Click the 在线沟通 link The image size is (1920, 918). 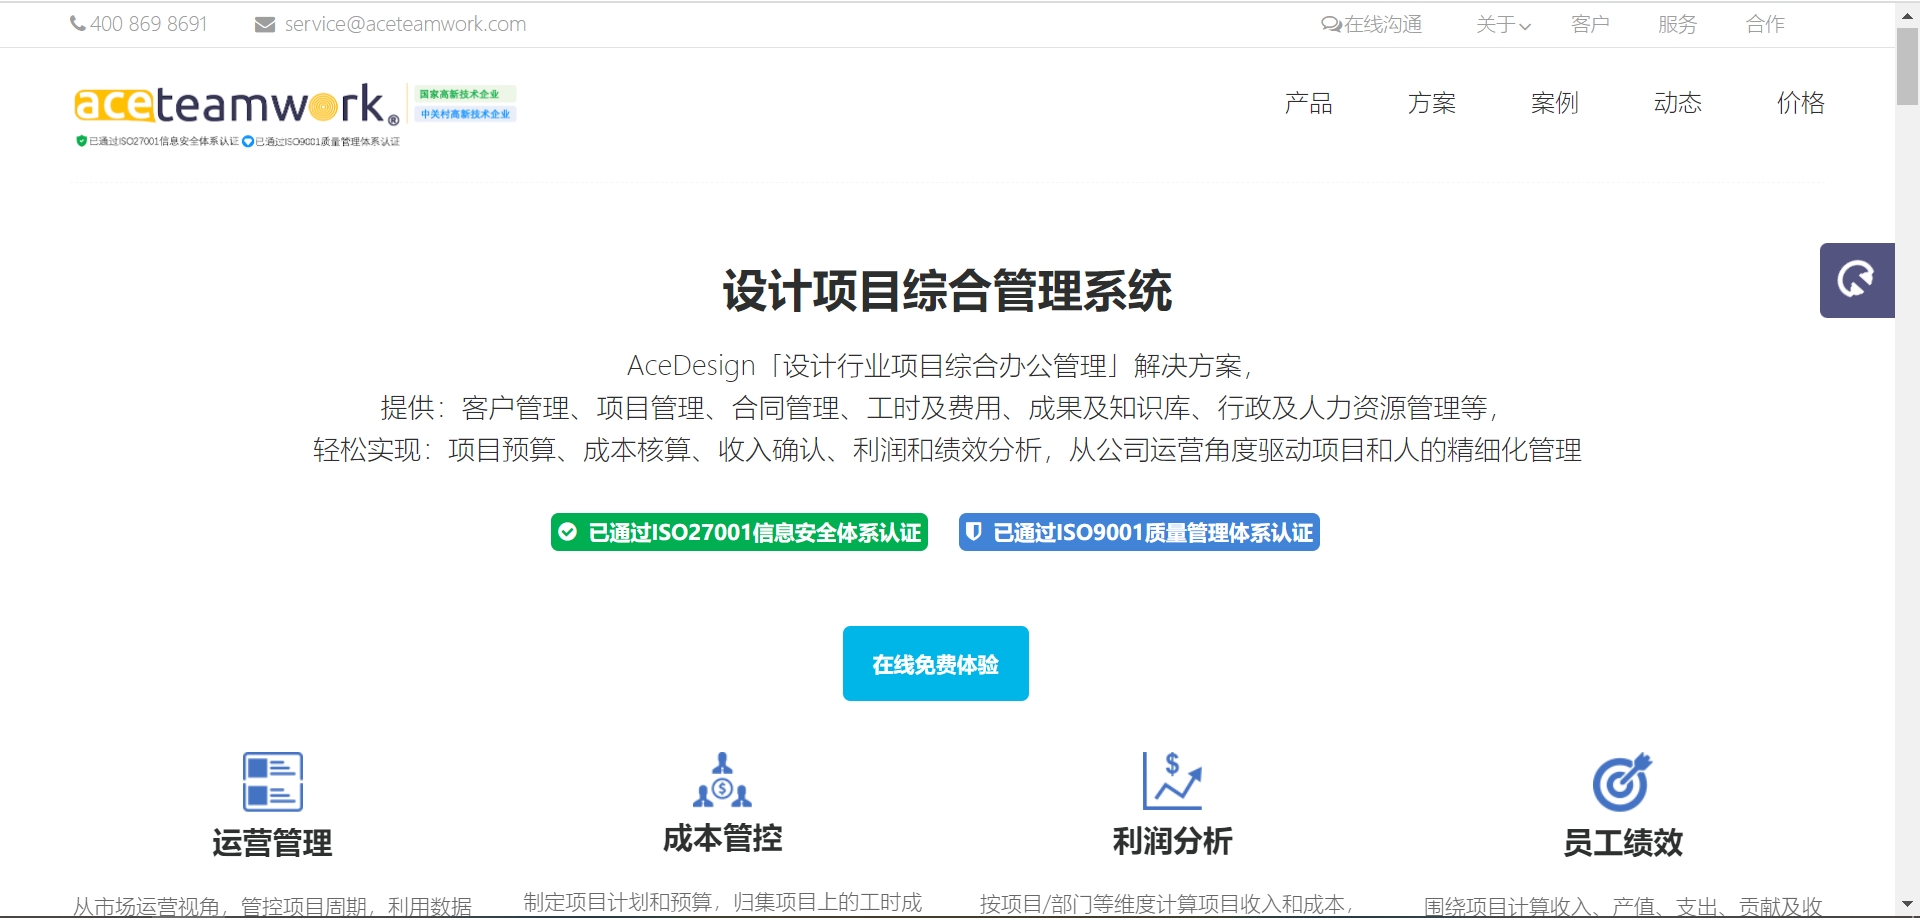[x=1383, y=25]
